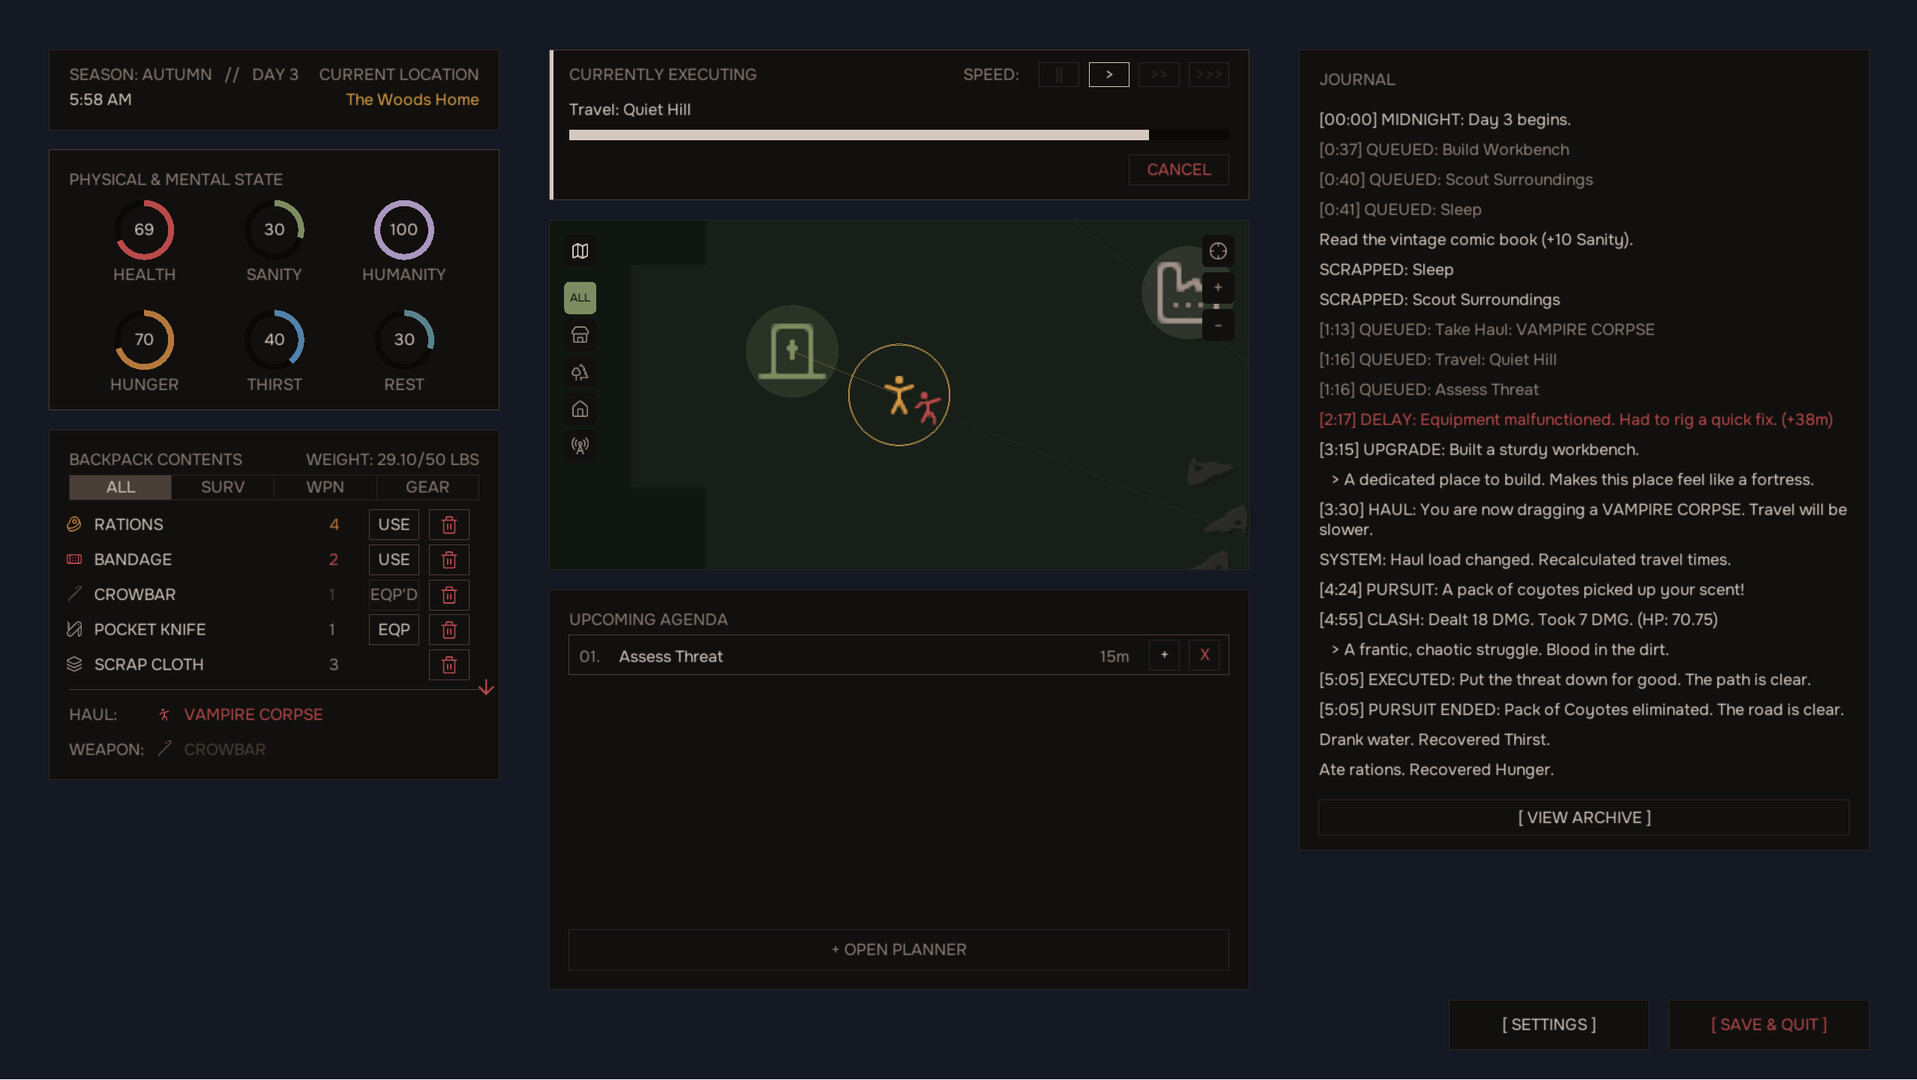View the journal archive

pos(1584,818)
